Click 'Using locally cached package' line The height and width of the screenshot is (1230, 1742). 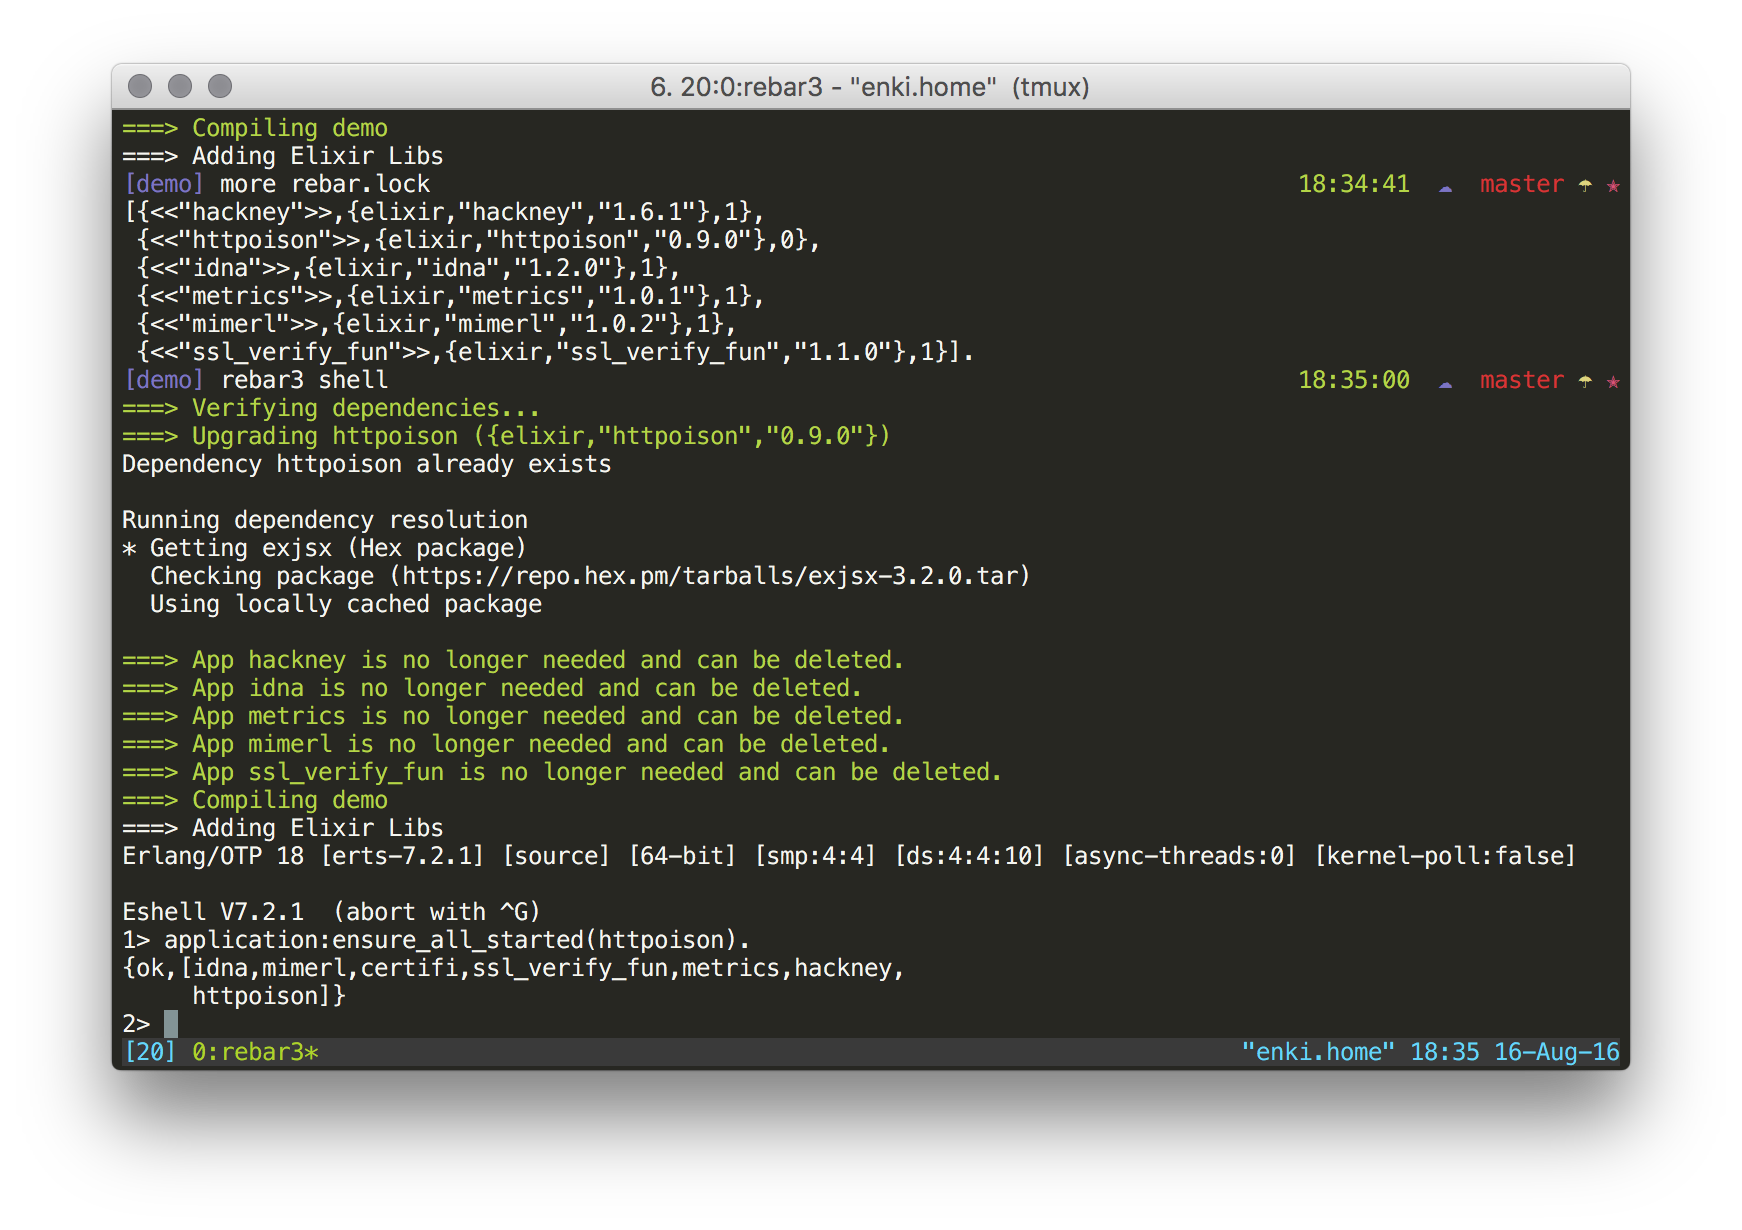[346, 604]
